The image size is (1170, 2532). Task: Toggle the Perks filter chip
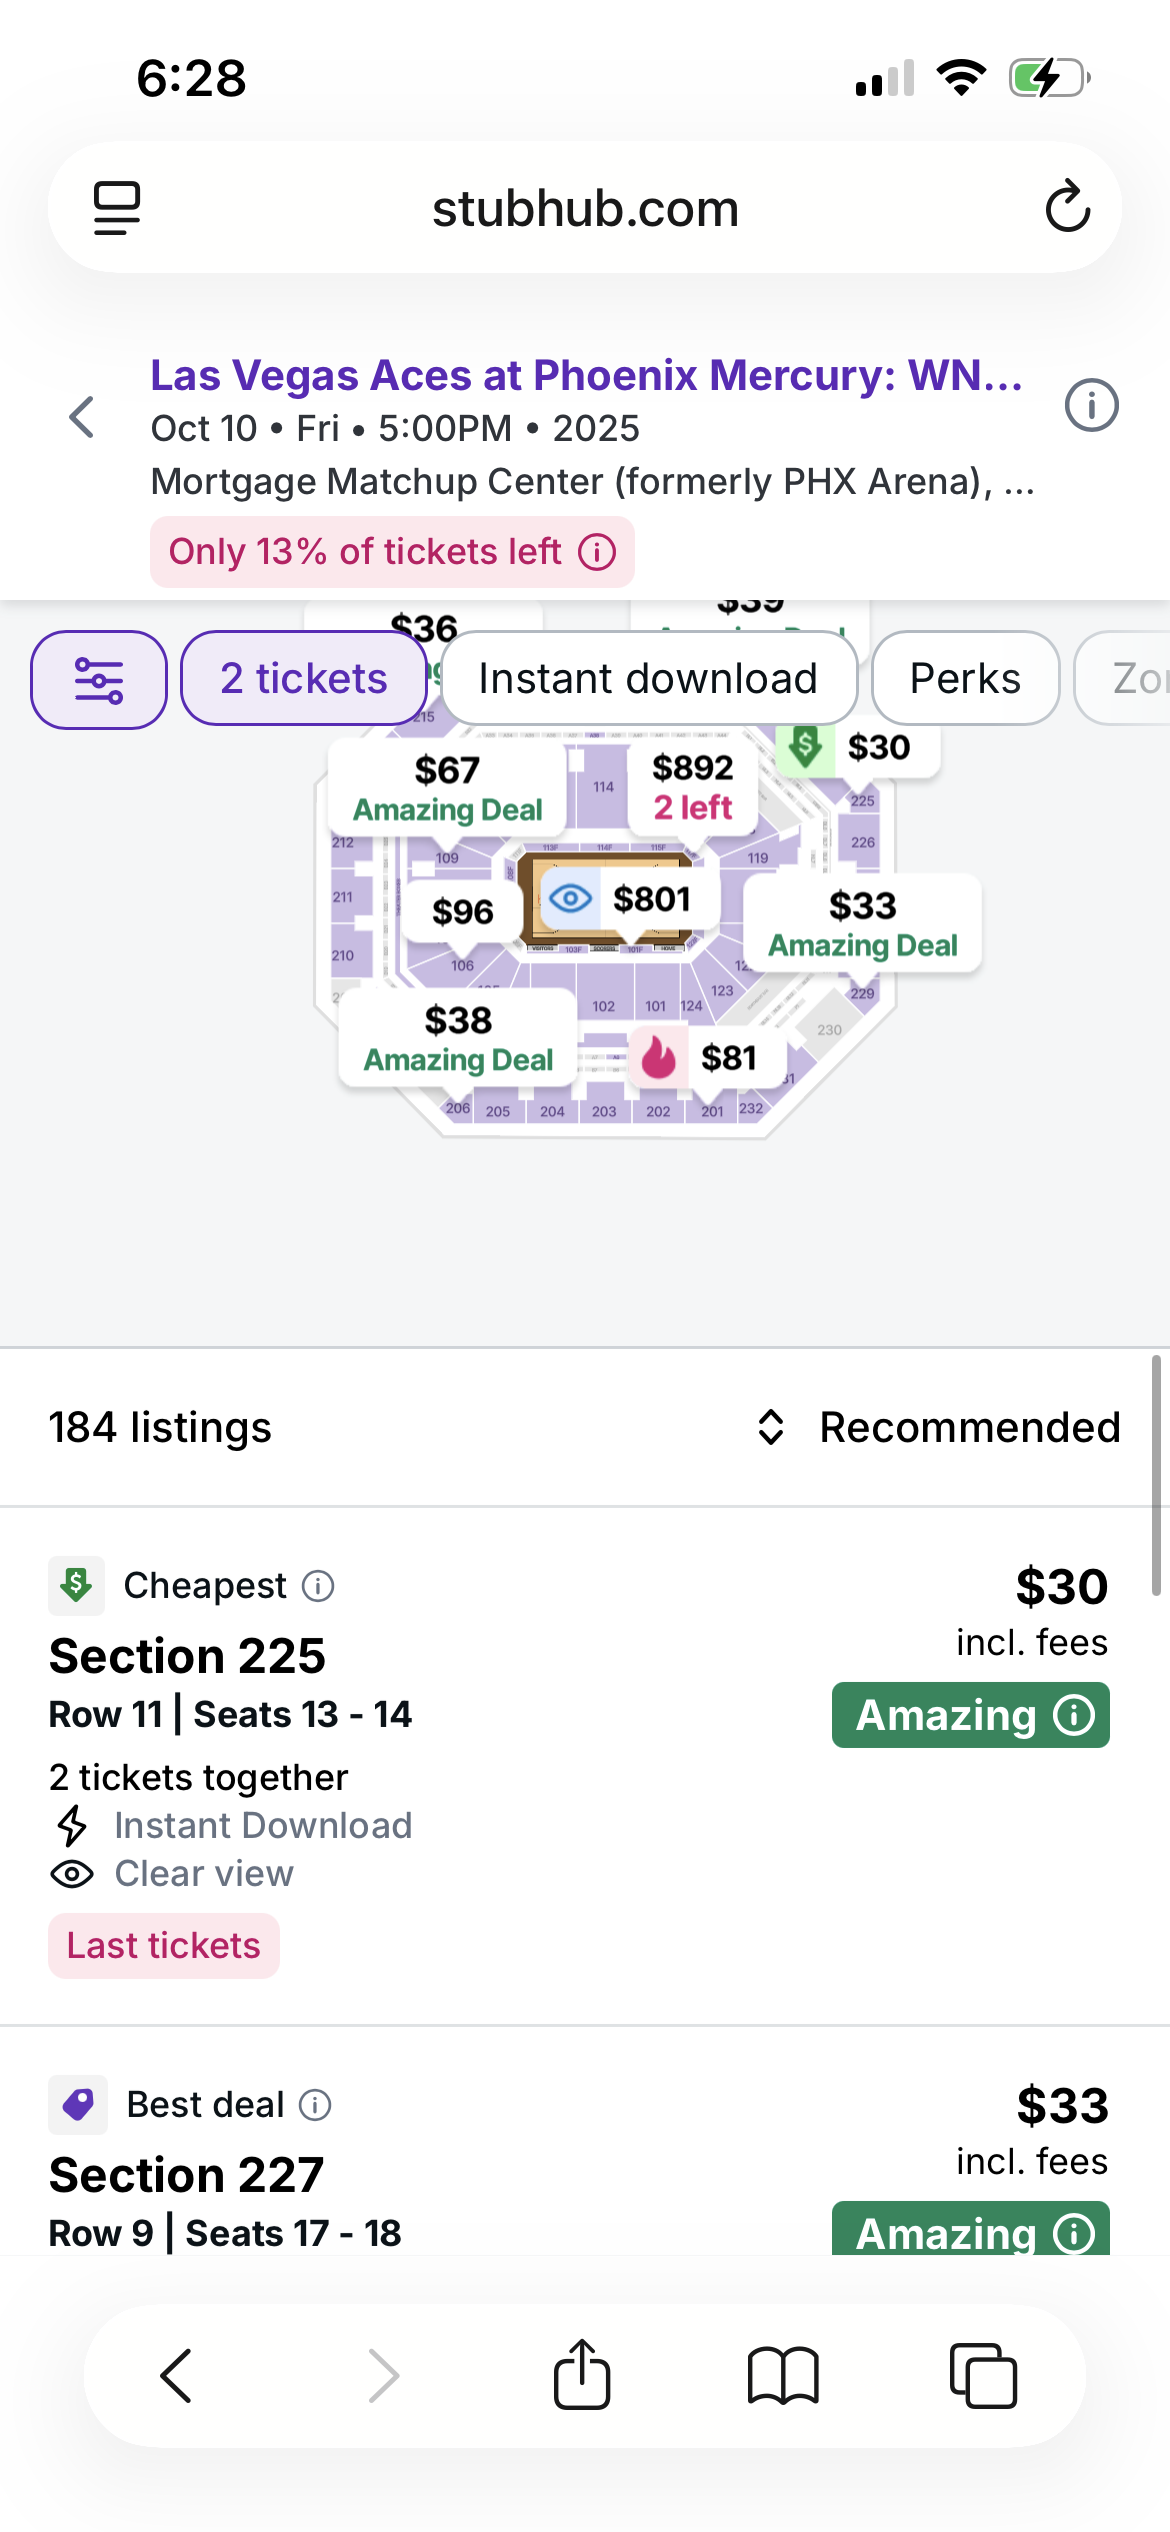tap(965, 679)
